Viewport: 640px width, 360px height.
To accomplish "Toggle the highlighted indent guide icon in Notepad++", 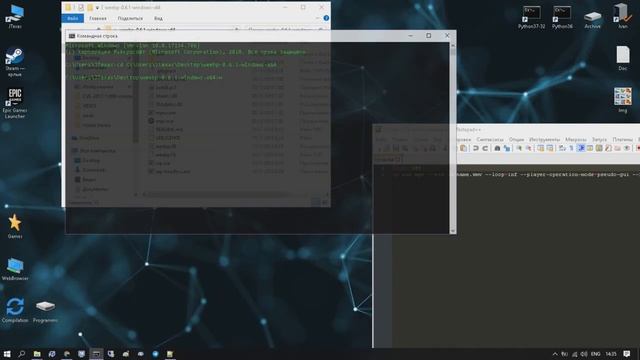I will [581, 148].
